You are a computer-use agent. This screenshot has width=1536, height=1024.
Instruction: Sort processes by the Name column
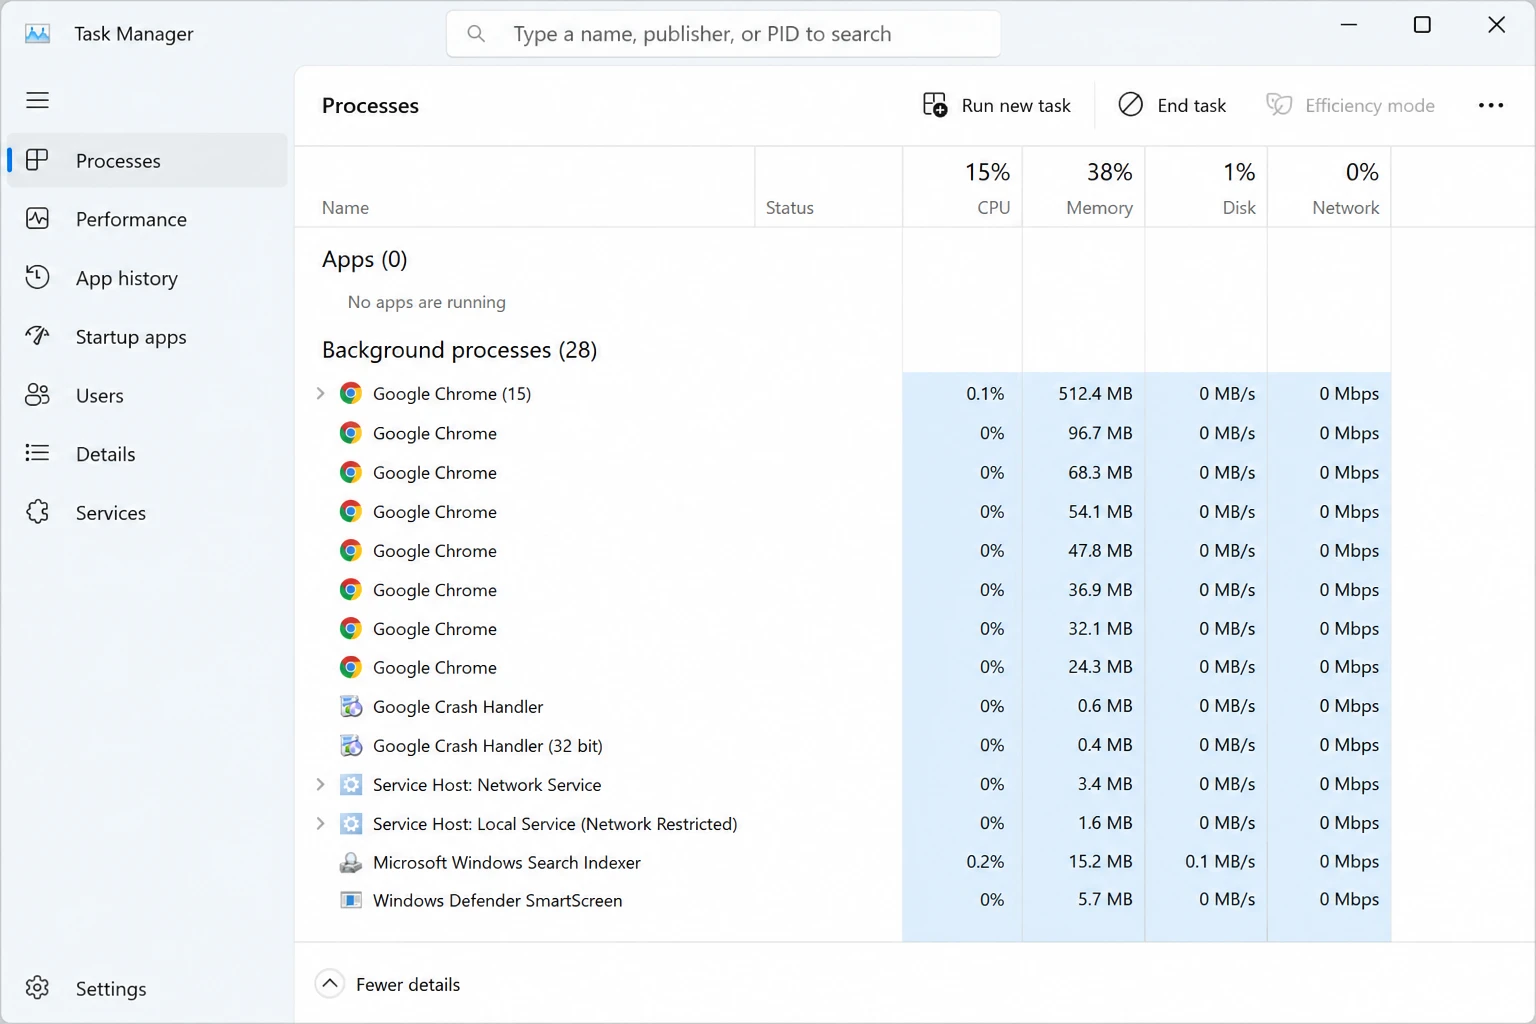(525, 187)
